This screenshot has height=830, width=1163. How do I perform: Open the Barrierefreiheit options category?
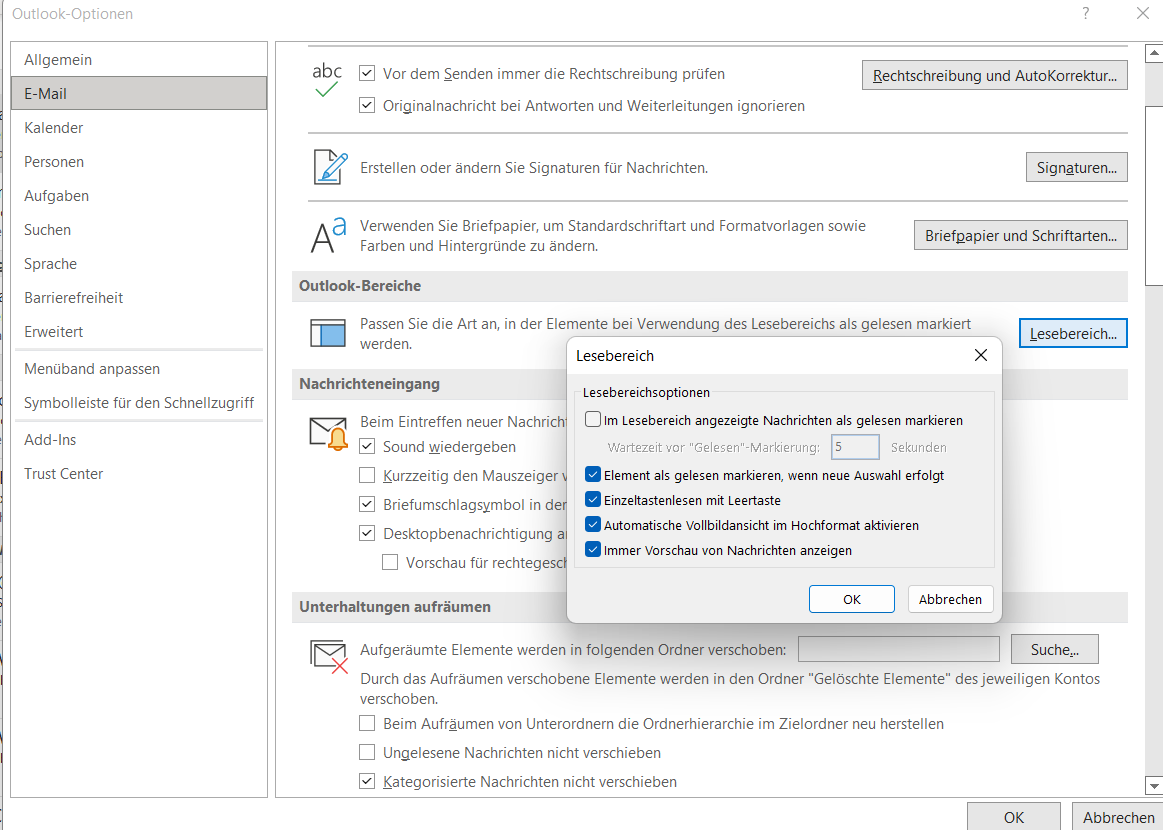(139, 298)
